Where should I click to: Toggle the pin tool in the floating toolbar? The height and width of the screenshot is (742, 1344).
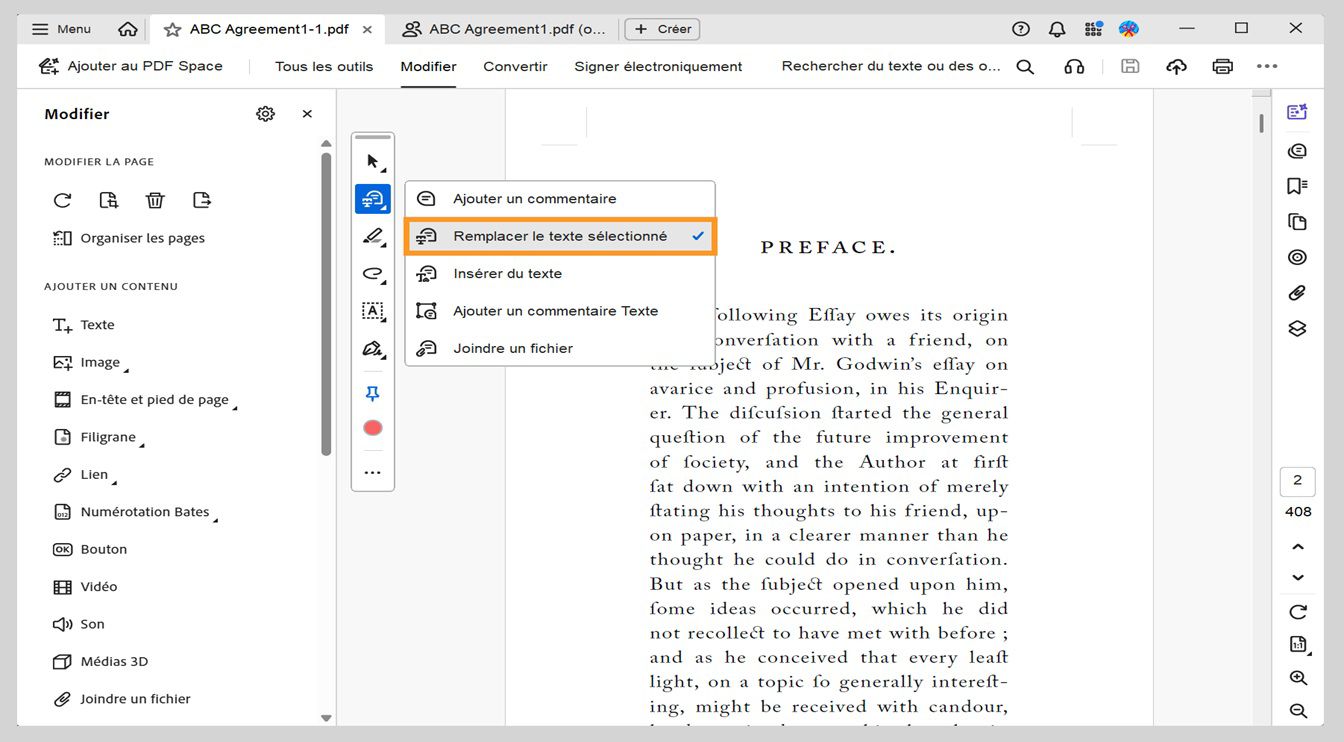pos(372,393)
